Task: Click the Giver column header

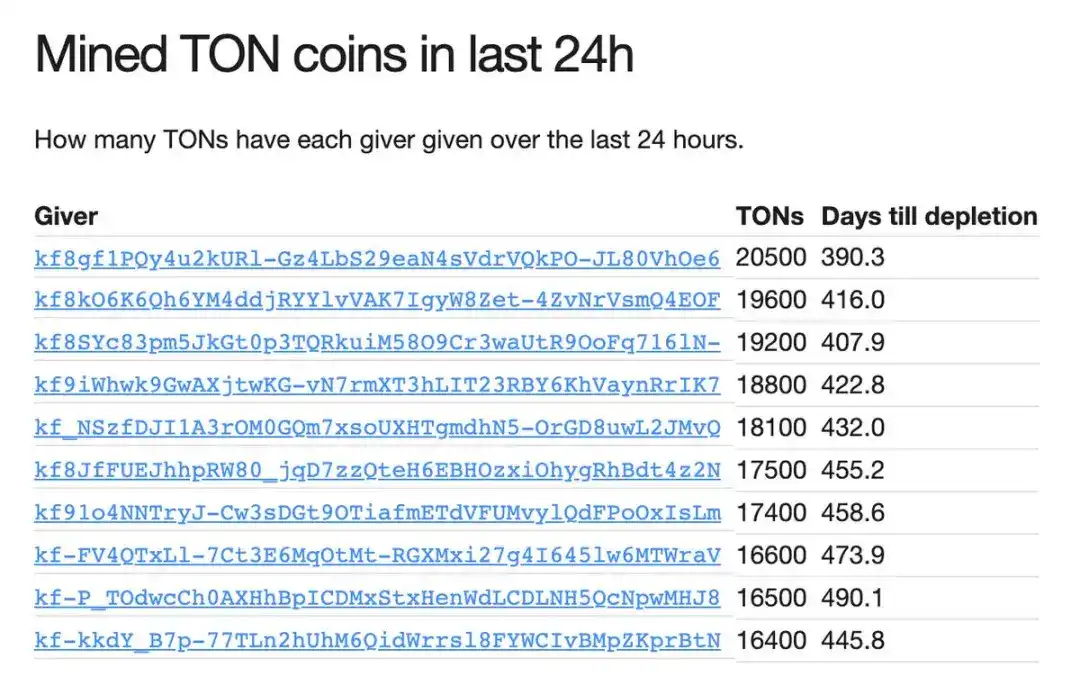Action: (x=64, y=216)
